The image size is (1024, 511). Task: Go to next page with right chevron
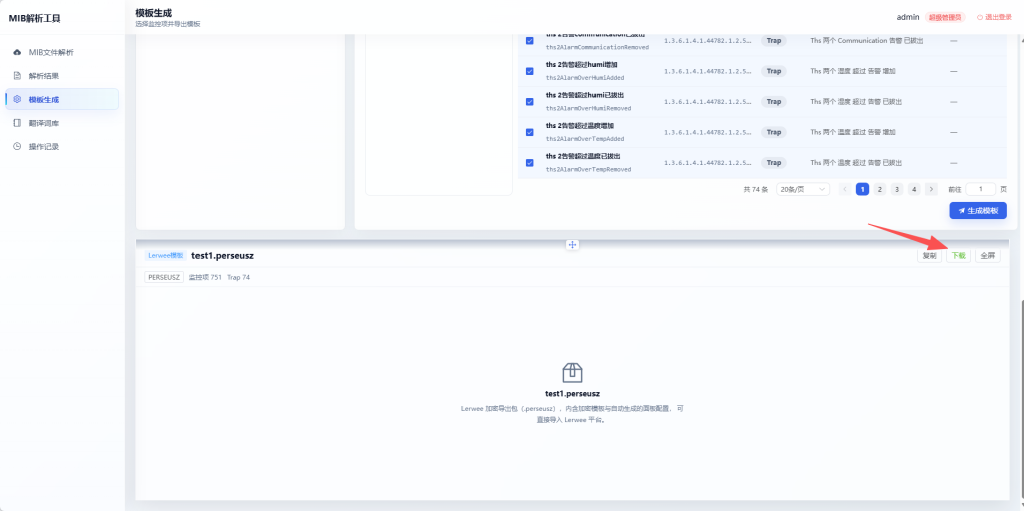pyautogui.click(x=932, y=190)
